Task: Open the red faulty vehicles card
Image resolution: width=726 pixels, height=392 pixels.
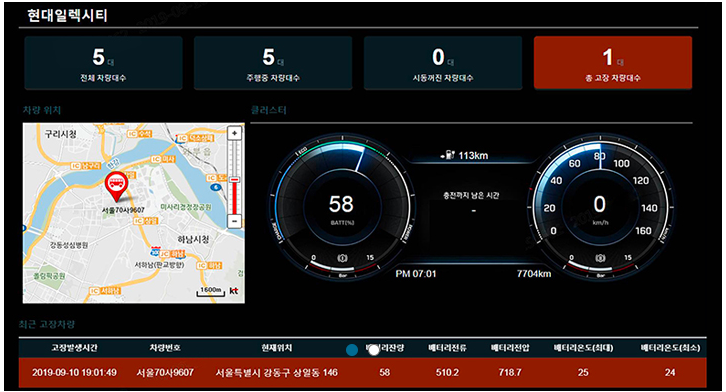Action: coord(613,63)
